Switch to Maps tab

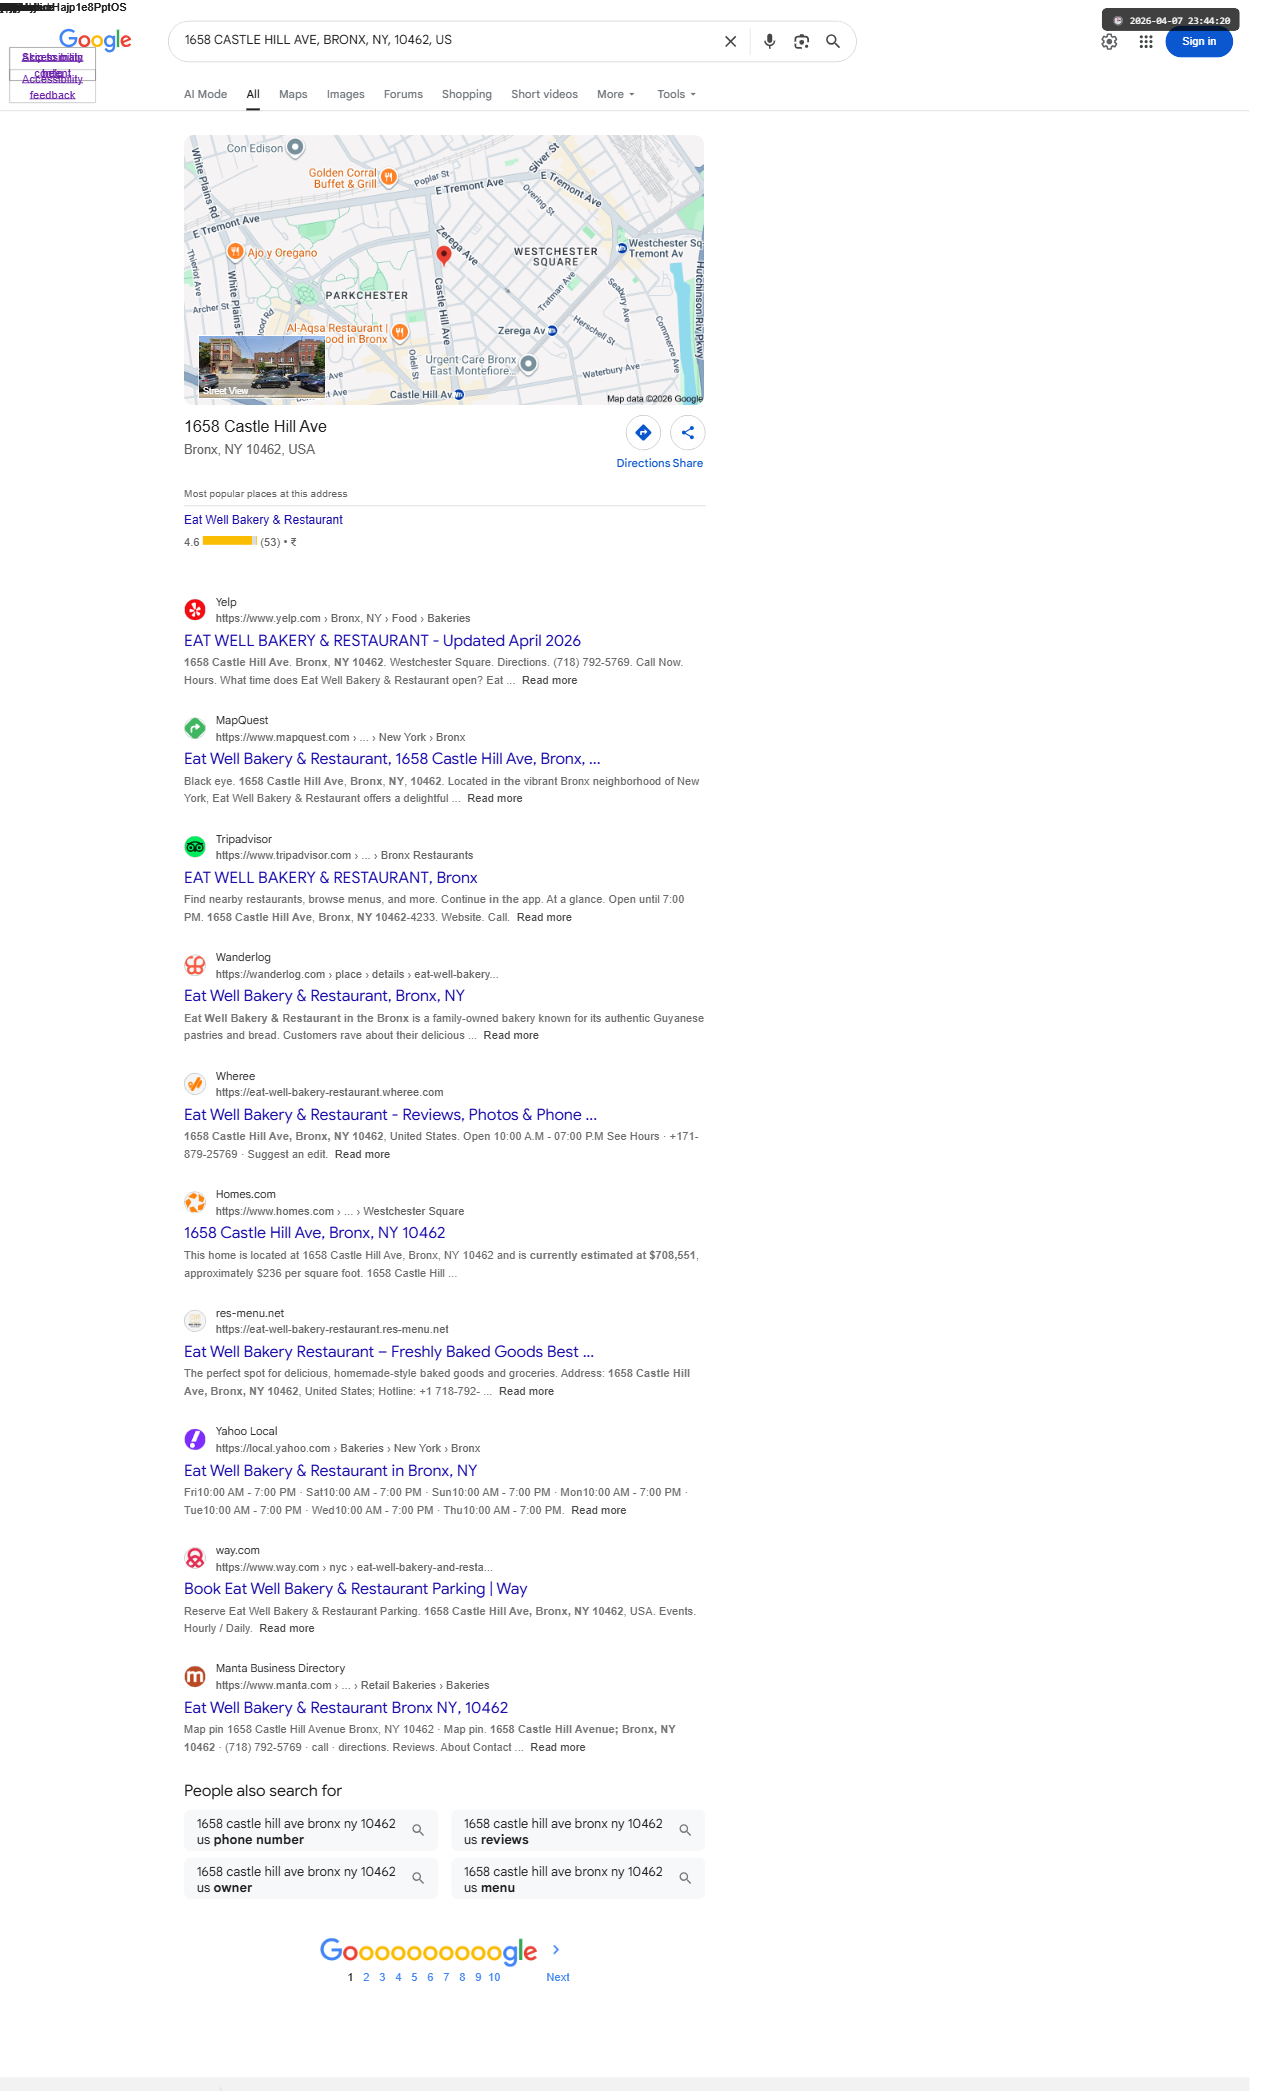(293, 94)
